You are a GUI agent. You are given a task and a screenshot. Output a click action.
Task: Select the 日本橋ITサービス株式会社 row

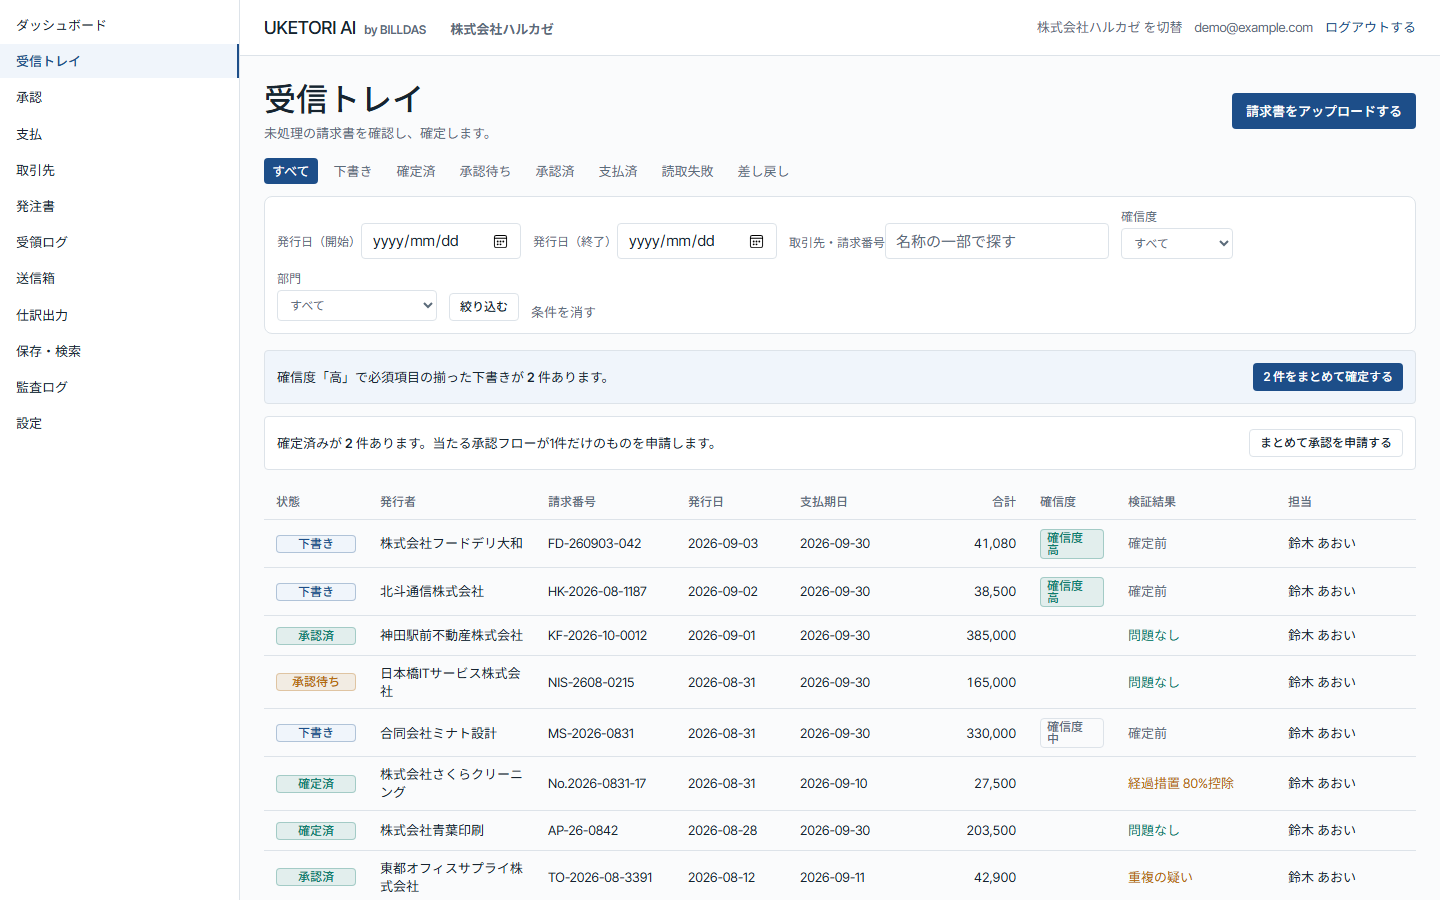pos(840,682)
